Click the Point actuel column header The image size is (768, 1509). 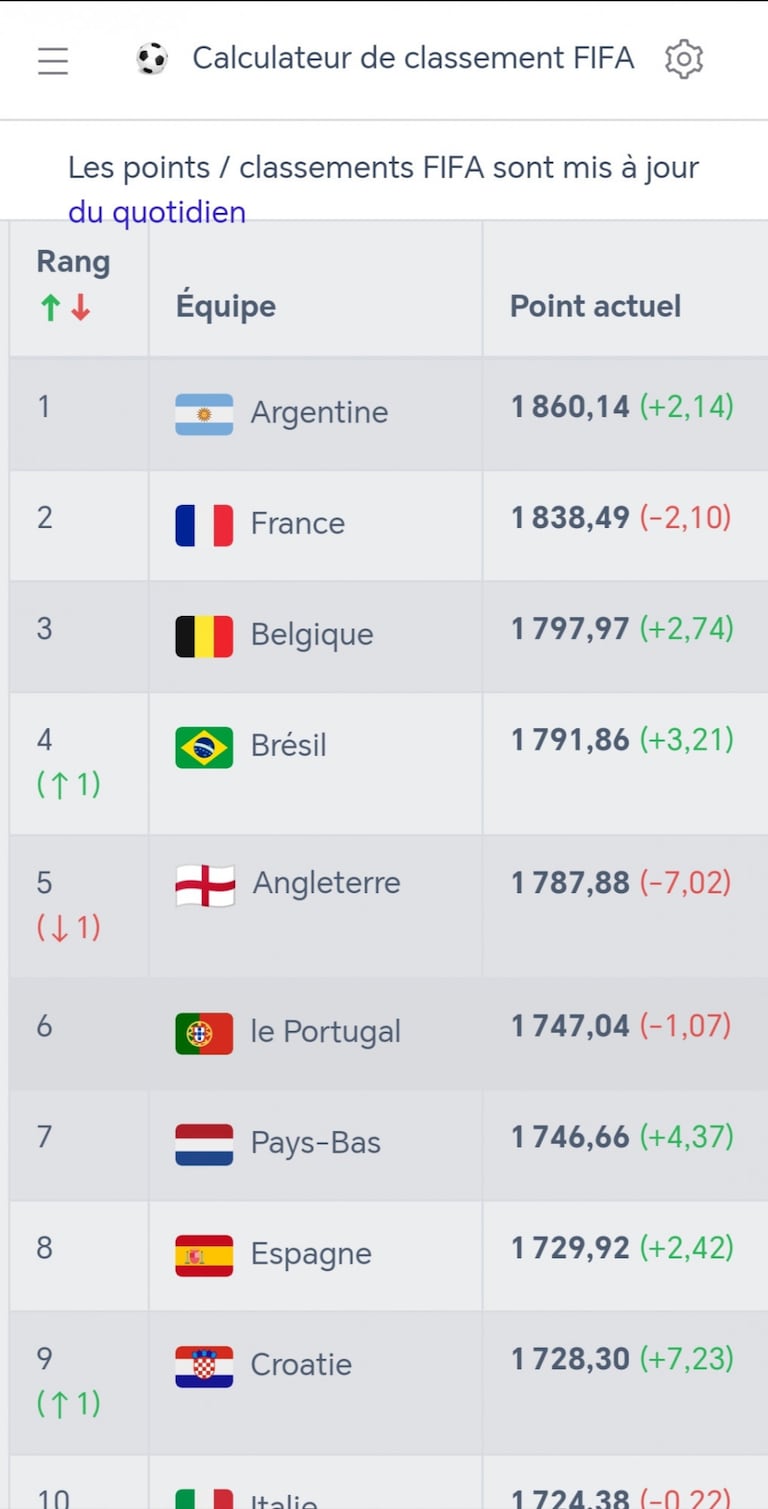point(595,306)
